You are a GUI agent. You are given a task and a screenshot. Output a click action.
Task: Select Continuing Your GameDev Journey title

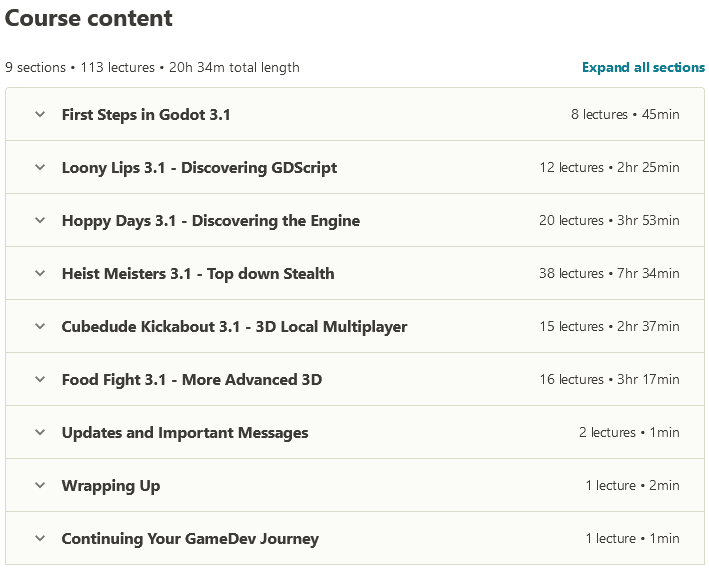tap(190, 539)
